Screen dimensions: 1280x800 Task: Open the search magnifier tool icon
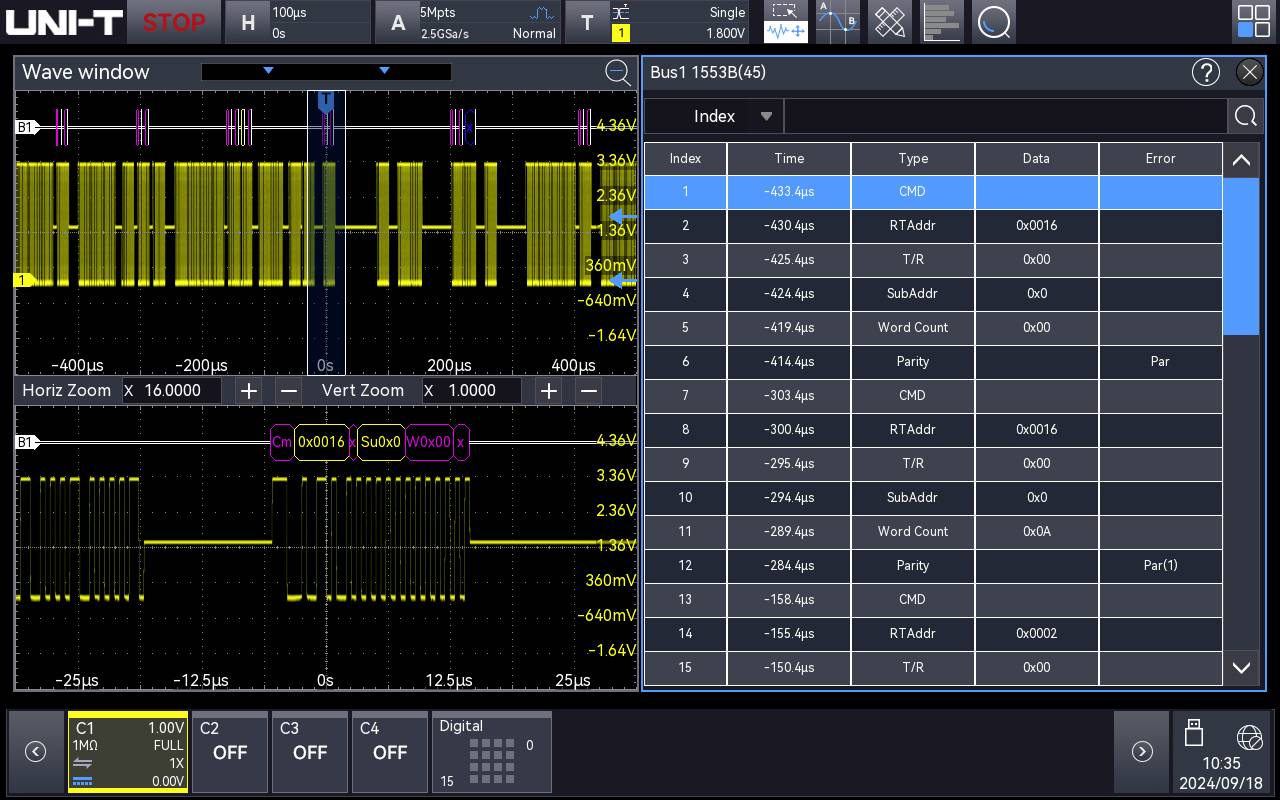pos(994,22)
